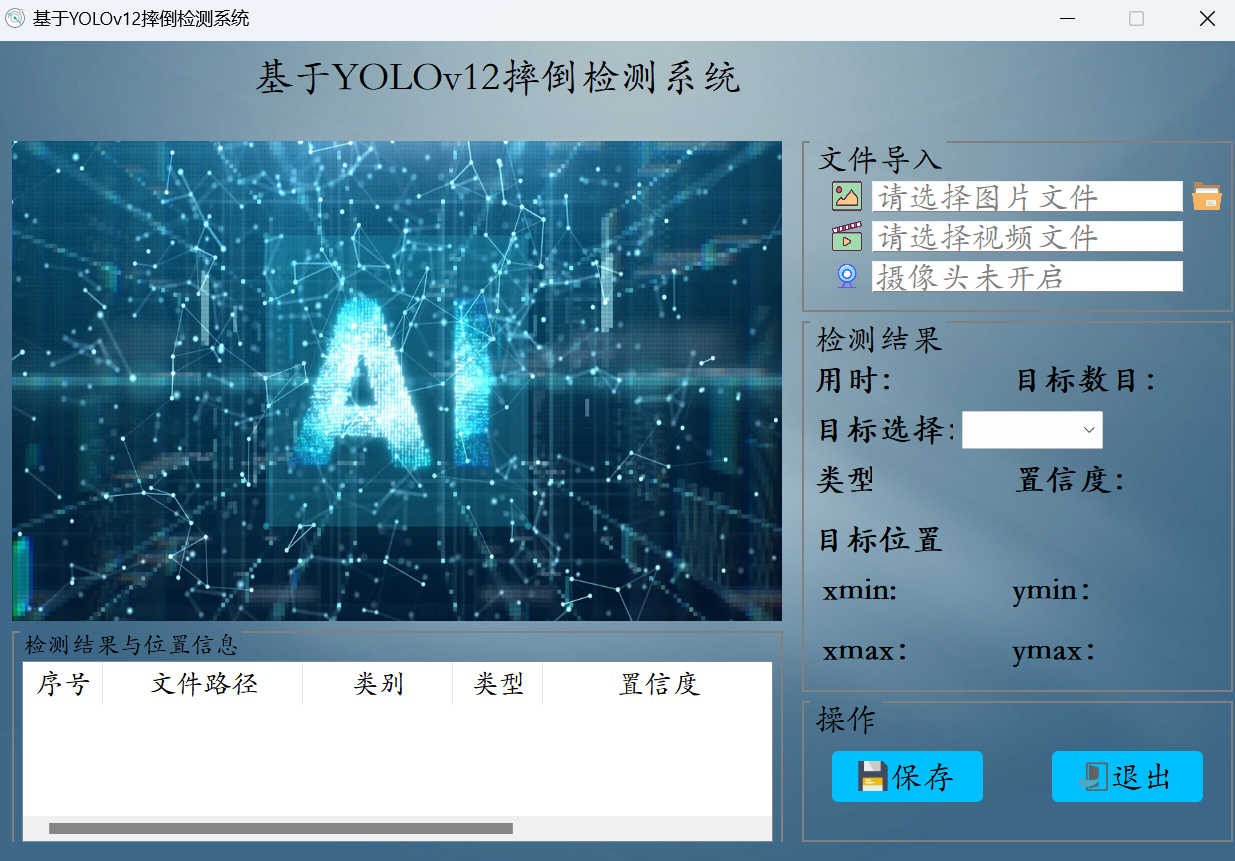Click the 用时 label
The height and width of the screenshot is (861, 1235).
855,381
